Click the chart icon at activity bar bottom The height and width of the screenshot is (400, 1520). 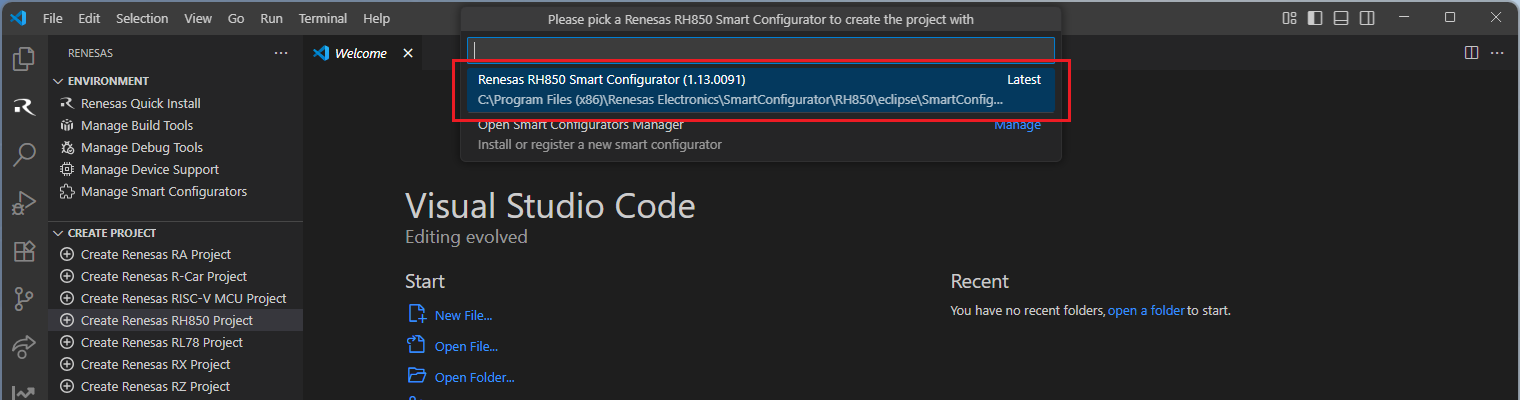pyautogui.click(x=24, y=392)
